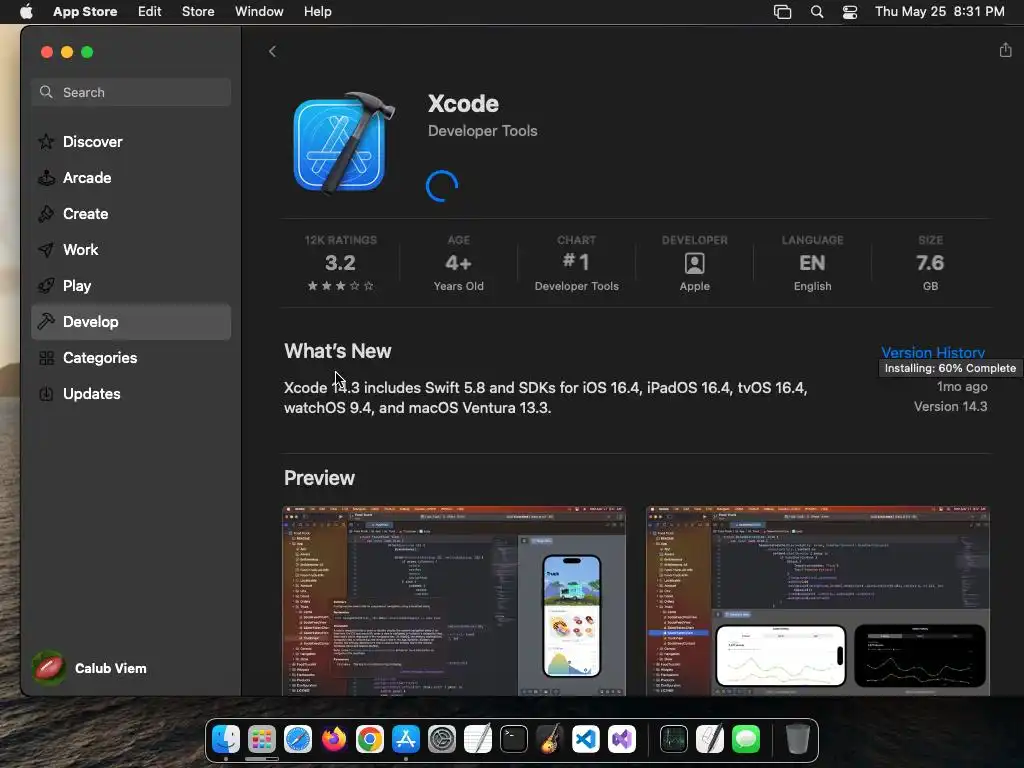Select Create in the sidebar
This screenshot has height=768, width=1024.
[x=131, y=214]
